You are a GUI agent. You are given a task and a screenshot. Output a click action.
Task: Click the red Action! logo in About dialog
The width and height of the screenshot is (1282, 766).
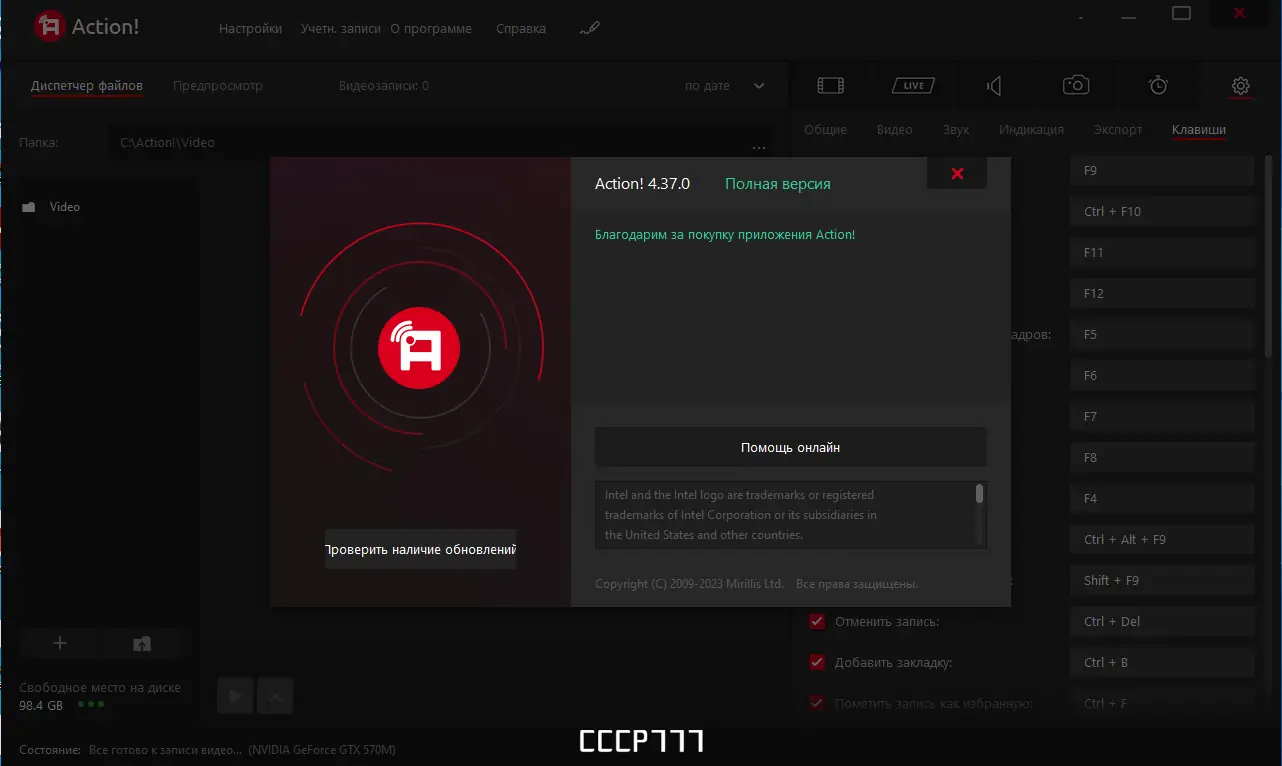(419, 349)
